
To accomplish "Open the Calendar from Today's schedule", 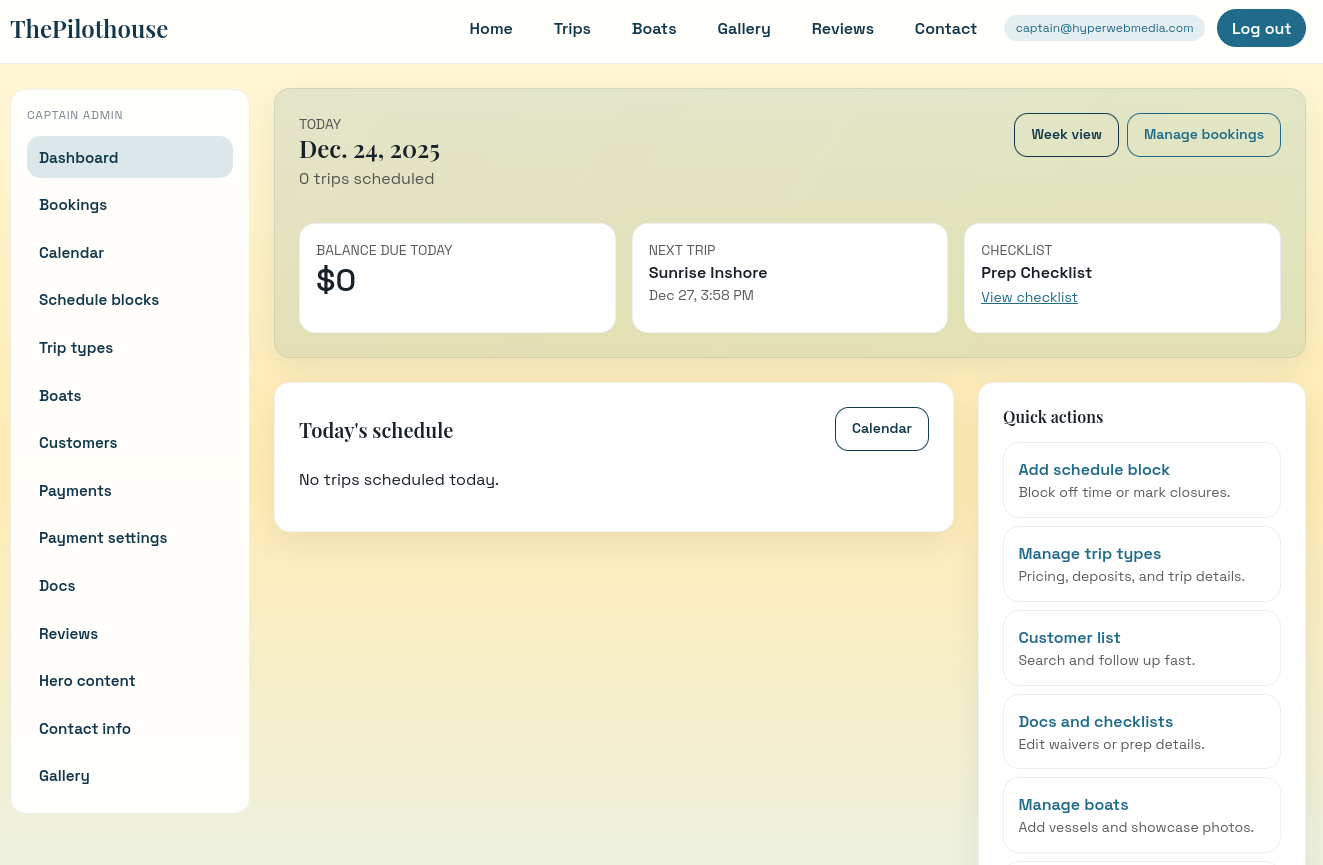I will pos(881,428).
